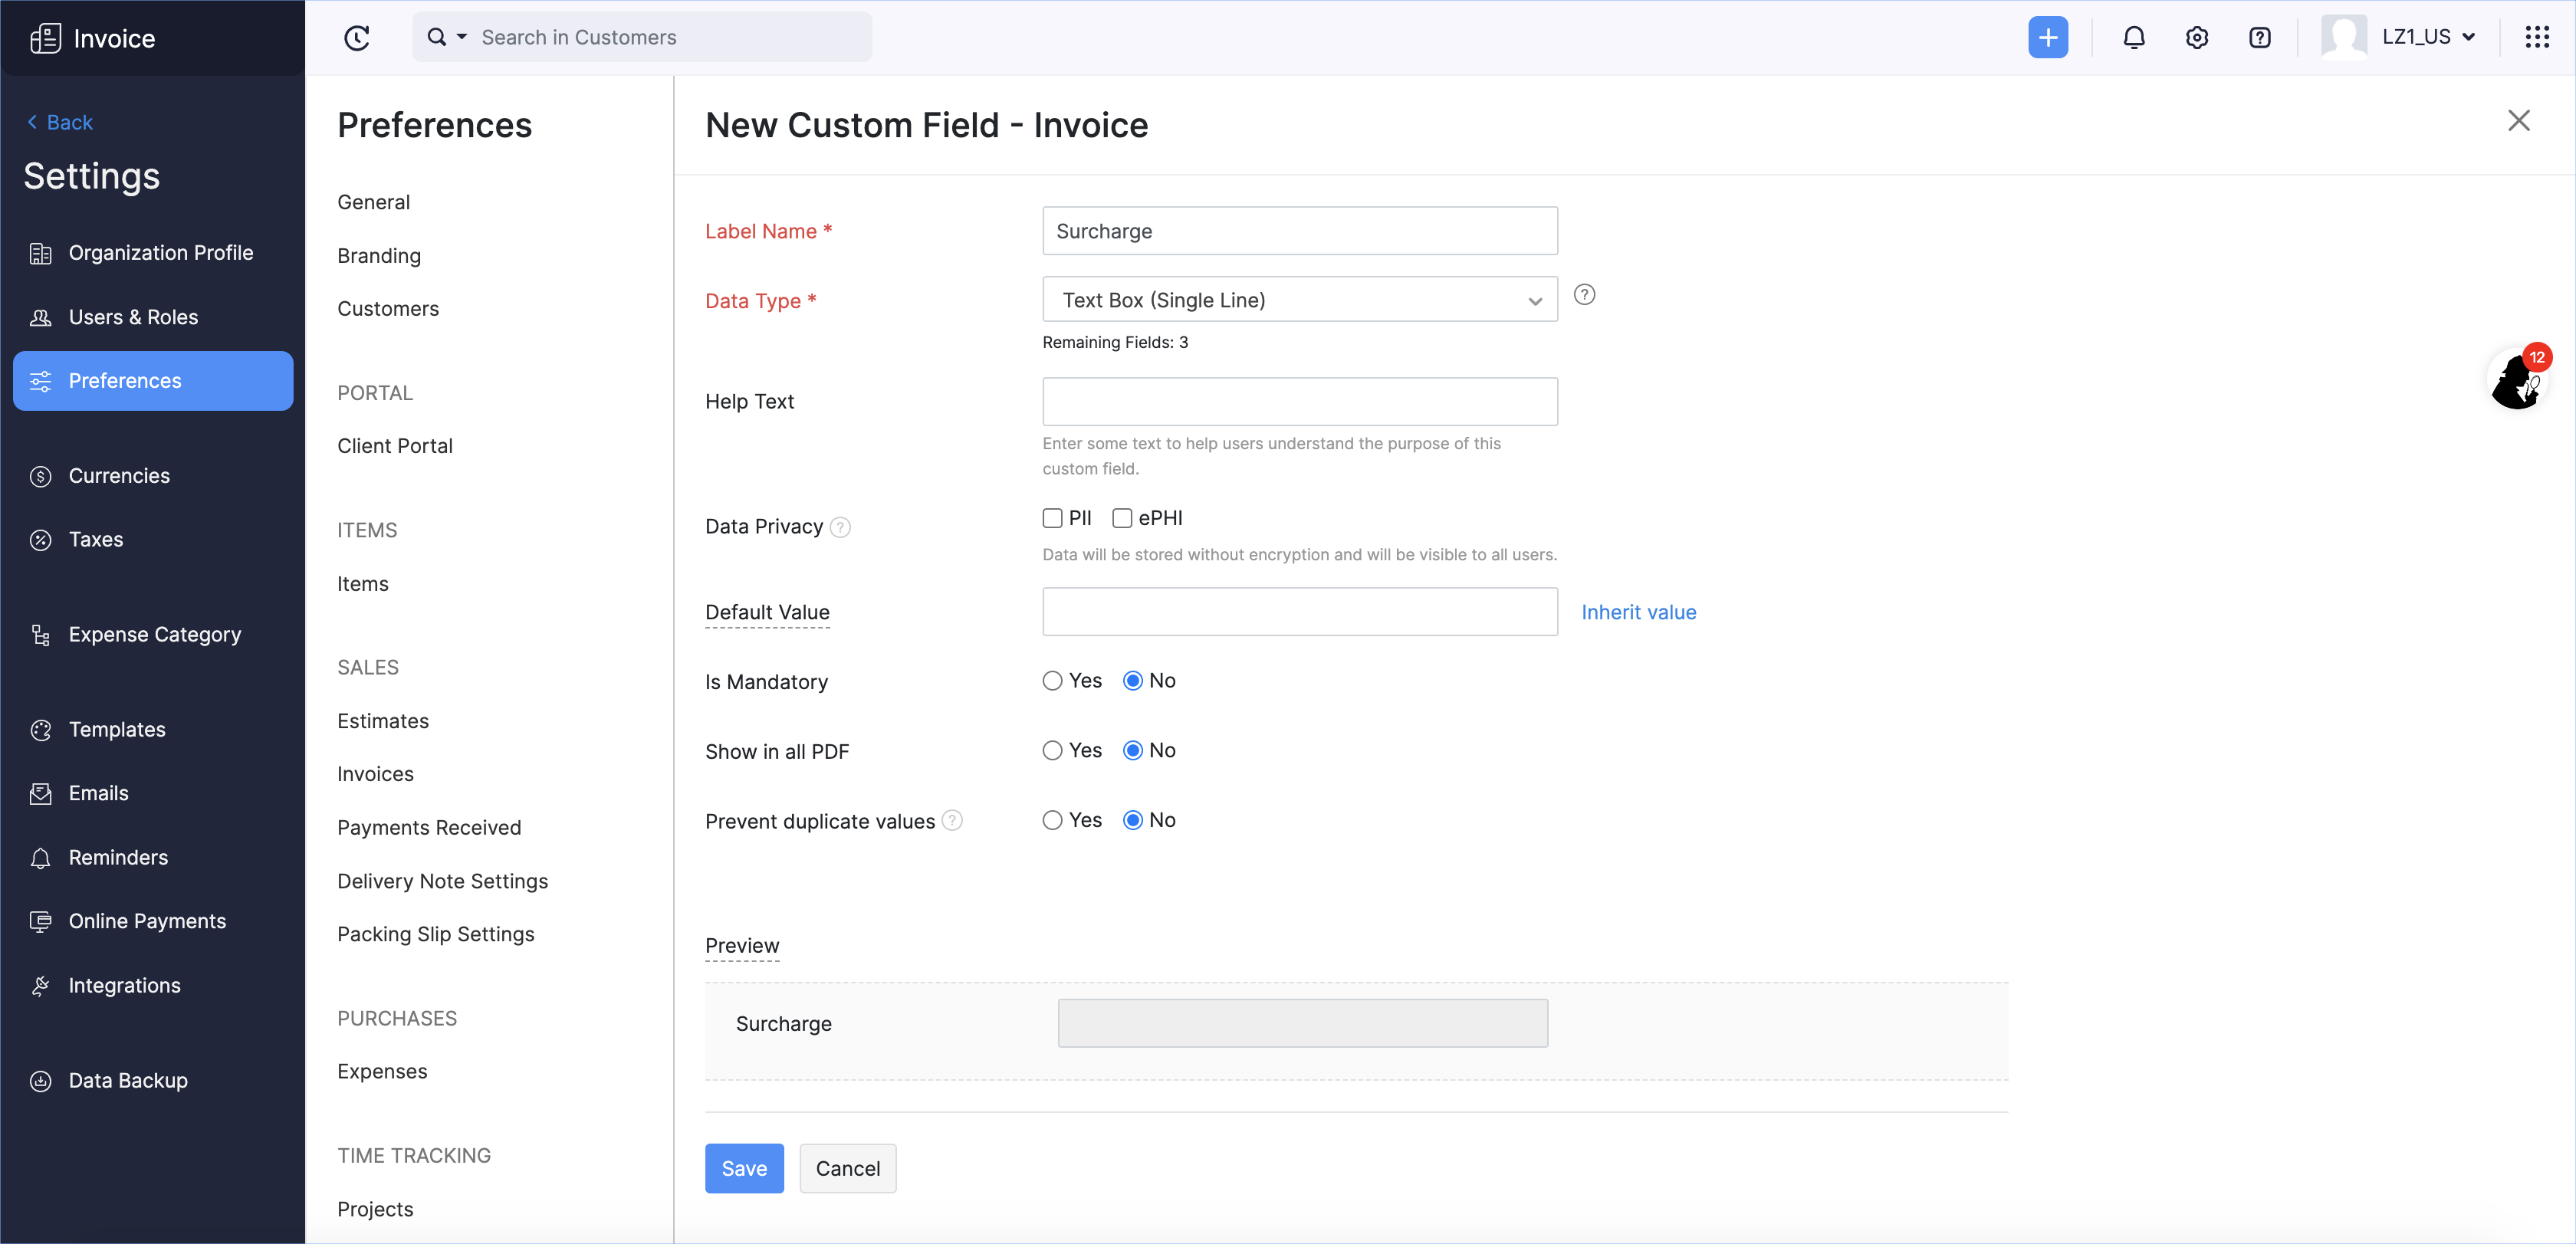Open Invoices in the Preferences list
The height and width of the screenshot is (1244, 2576).
(375, 774)
